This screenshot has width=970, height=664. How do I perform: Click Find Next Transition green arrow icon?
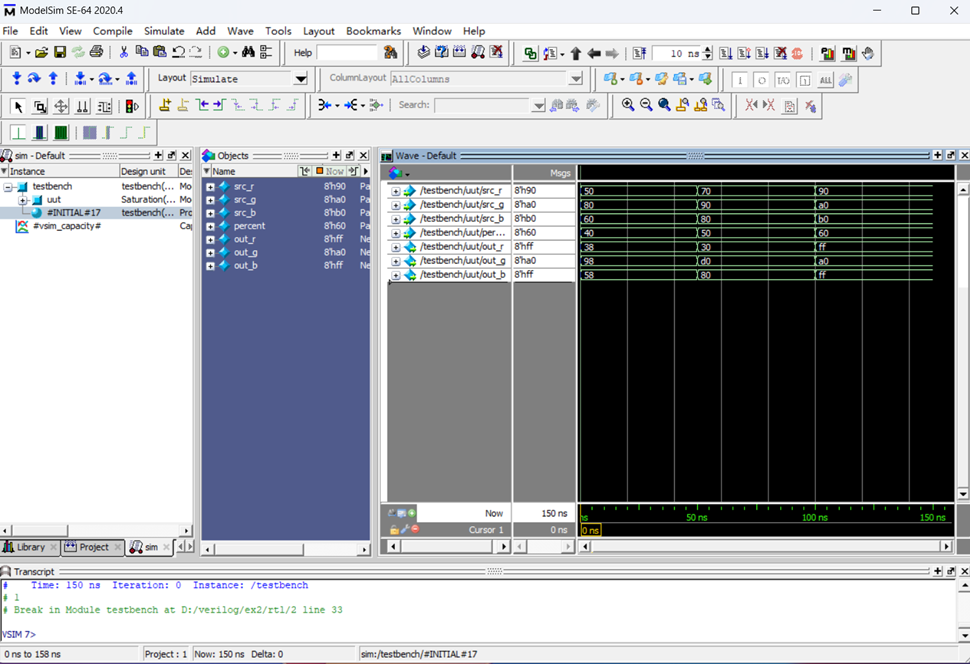click(219, 105)
